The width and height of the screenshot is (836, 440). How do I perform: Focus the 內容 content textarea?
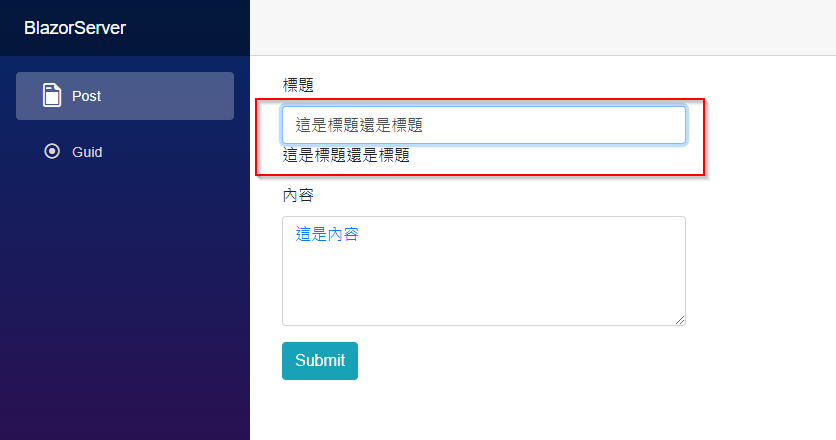[484, 271]
